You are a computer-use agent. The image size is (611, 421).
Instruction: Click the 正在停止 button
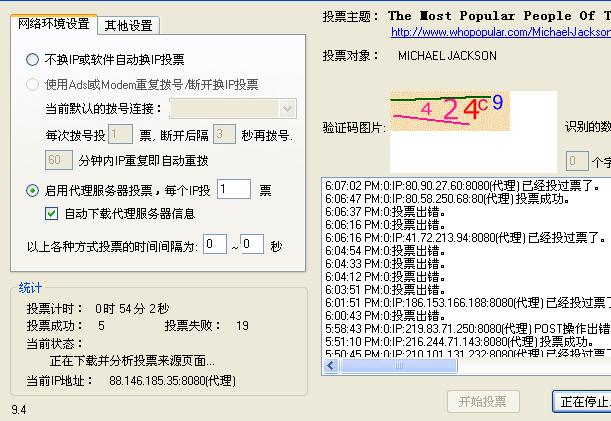click(x=582, y=402)
